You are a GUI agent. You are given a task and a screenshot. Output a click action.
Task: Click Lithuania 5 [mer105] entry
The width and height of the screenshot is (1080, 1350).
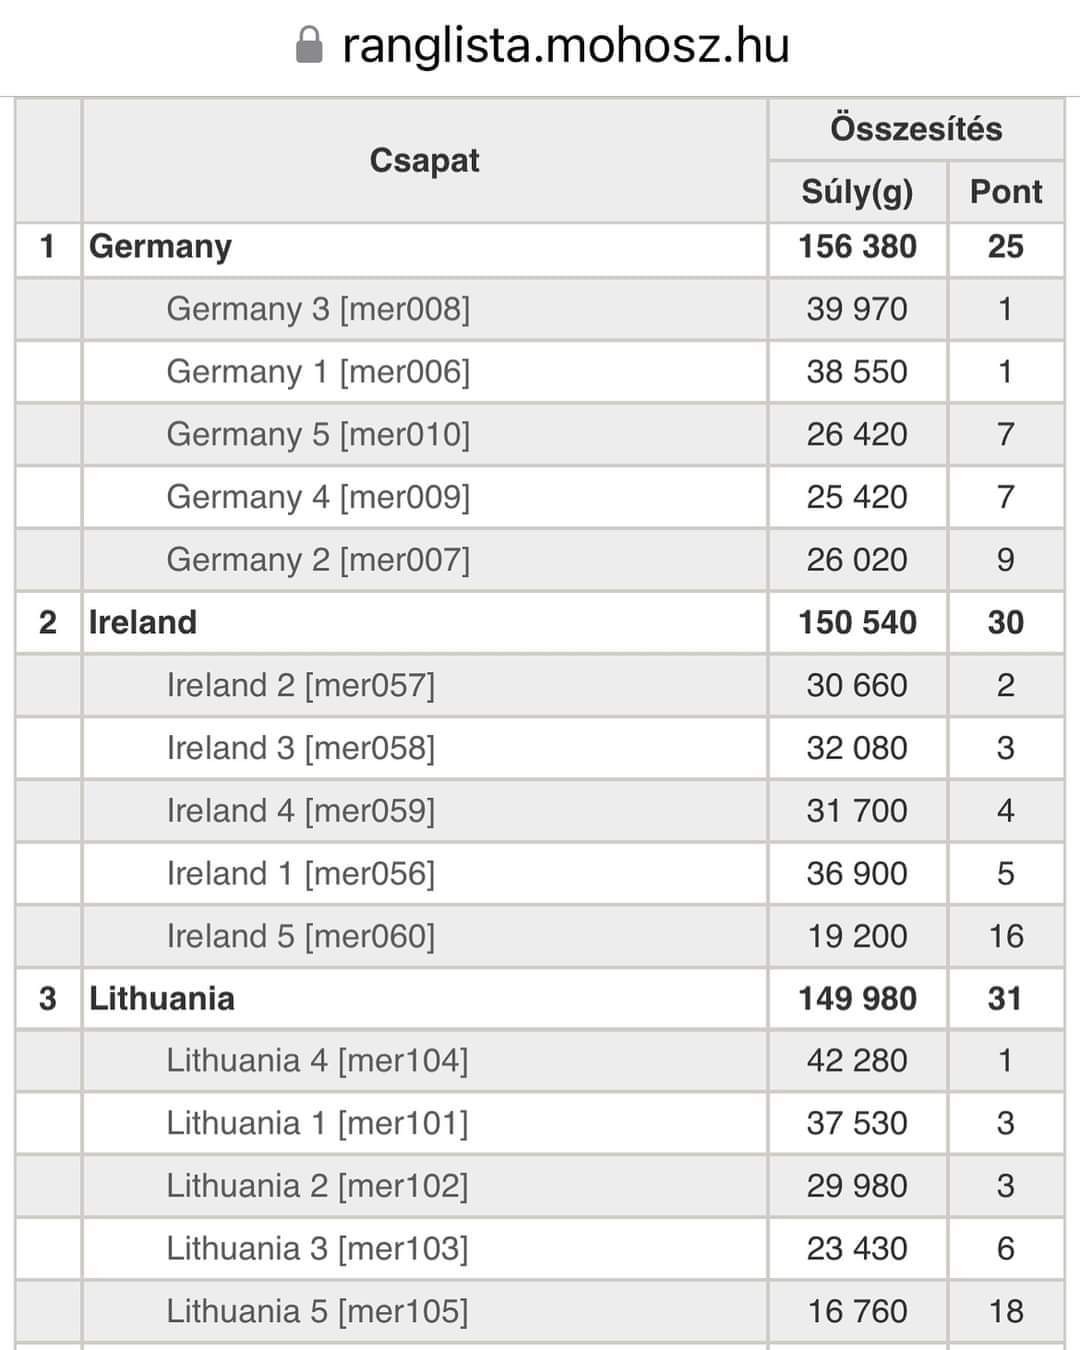pos(317,1311)
